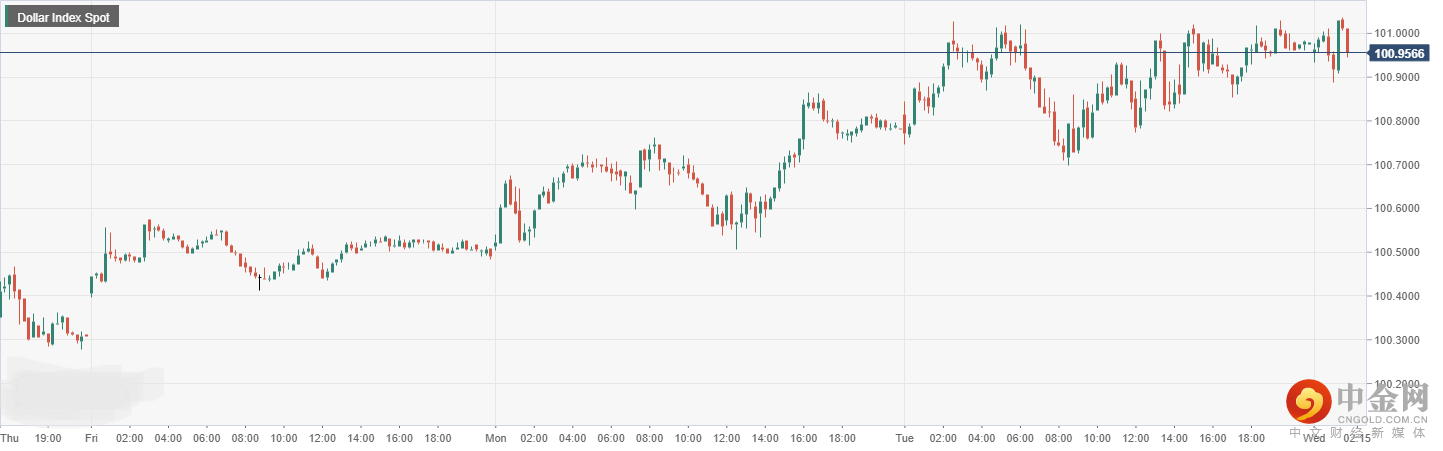Select the Thu day marker on time axis

[x=9, y=438]
